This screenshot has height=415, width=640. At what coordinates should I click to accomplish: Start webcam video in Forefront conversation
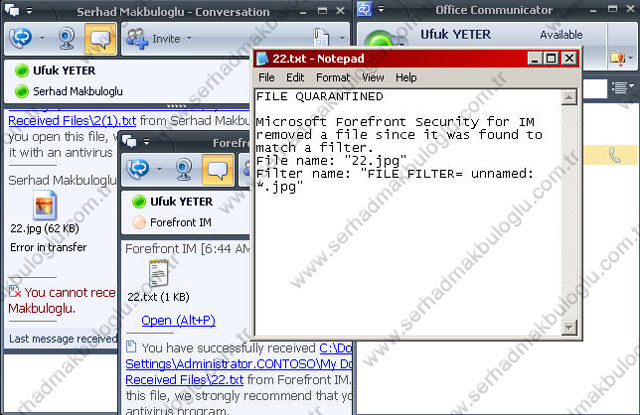pyautogui.click(x=184, y=169)
